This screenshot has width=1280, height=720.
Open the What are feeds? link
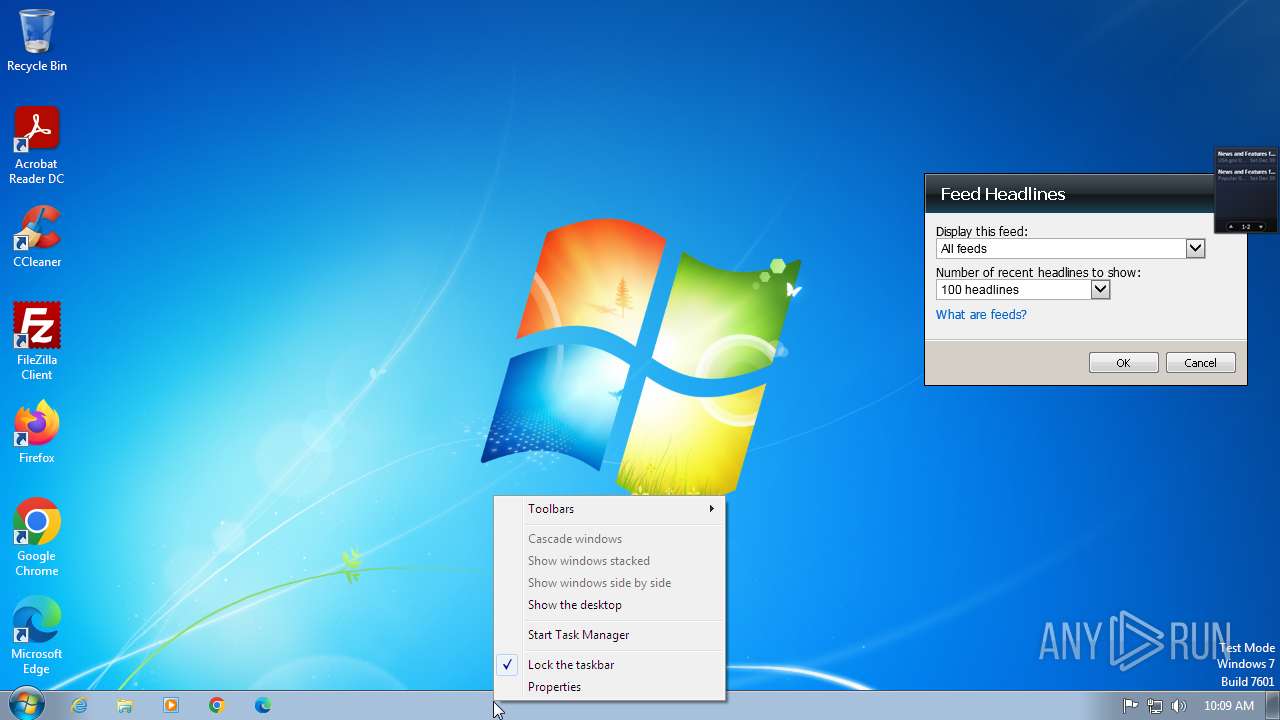[981, 315]
